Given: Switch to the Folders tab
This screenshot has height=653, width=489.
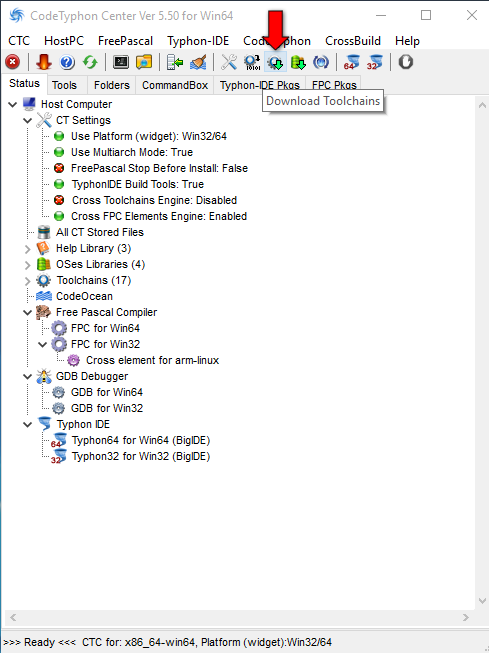Looking at the screenshot, I should point(112,85).
